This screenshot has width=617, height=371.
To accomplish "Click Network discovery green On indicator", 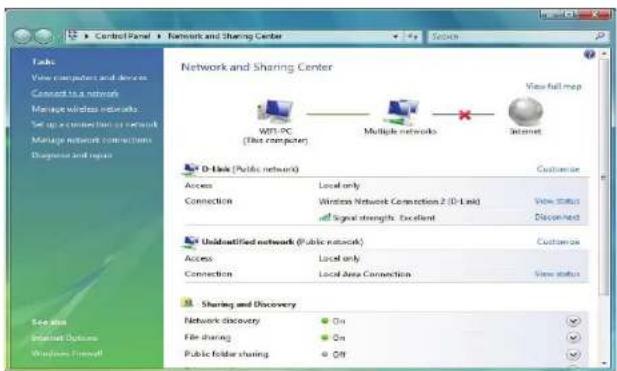I will click(325, 321).
